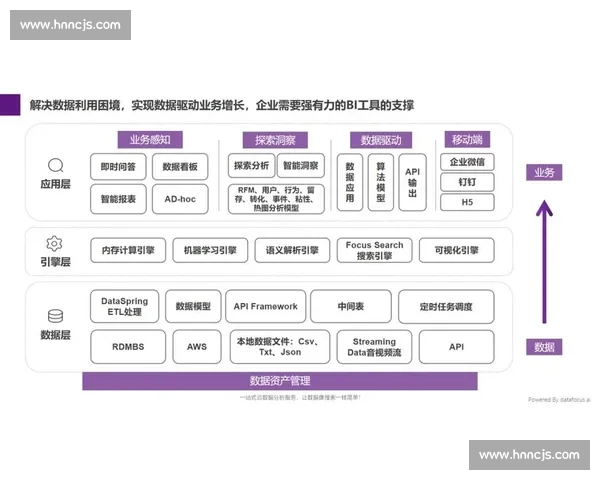The height and width of the screenshot is (480, 600).
Task: Click the 可视化引擎 box
Action: [x=457, y=250]
